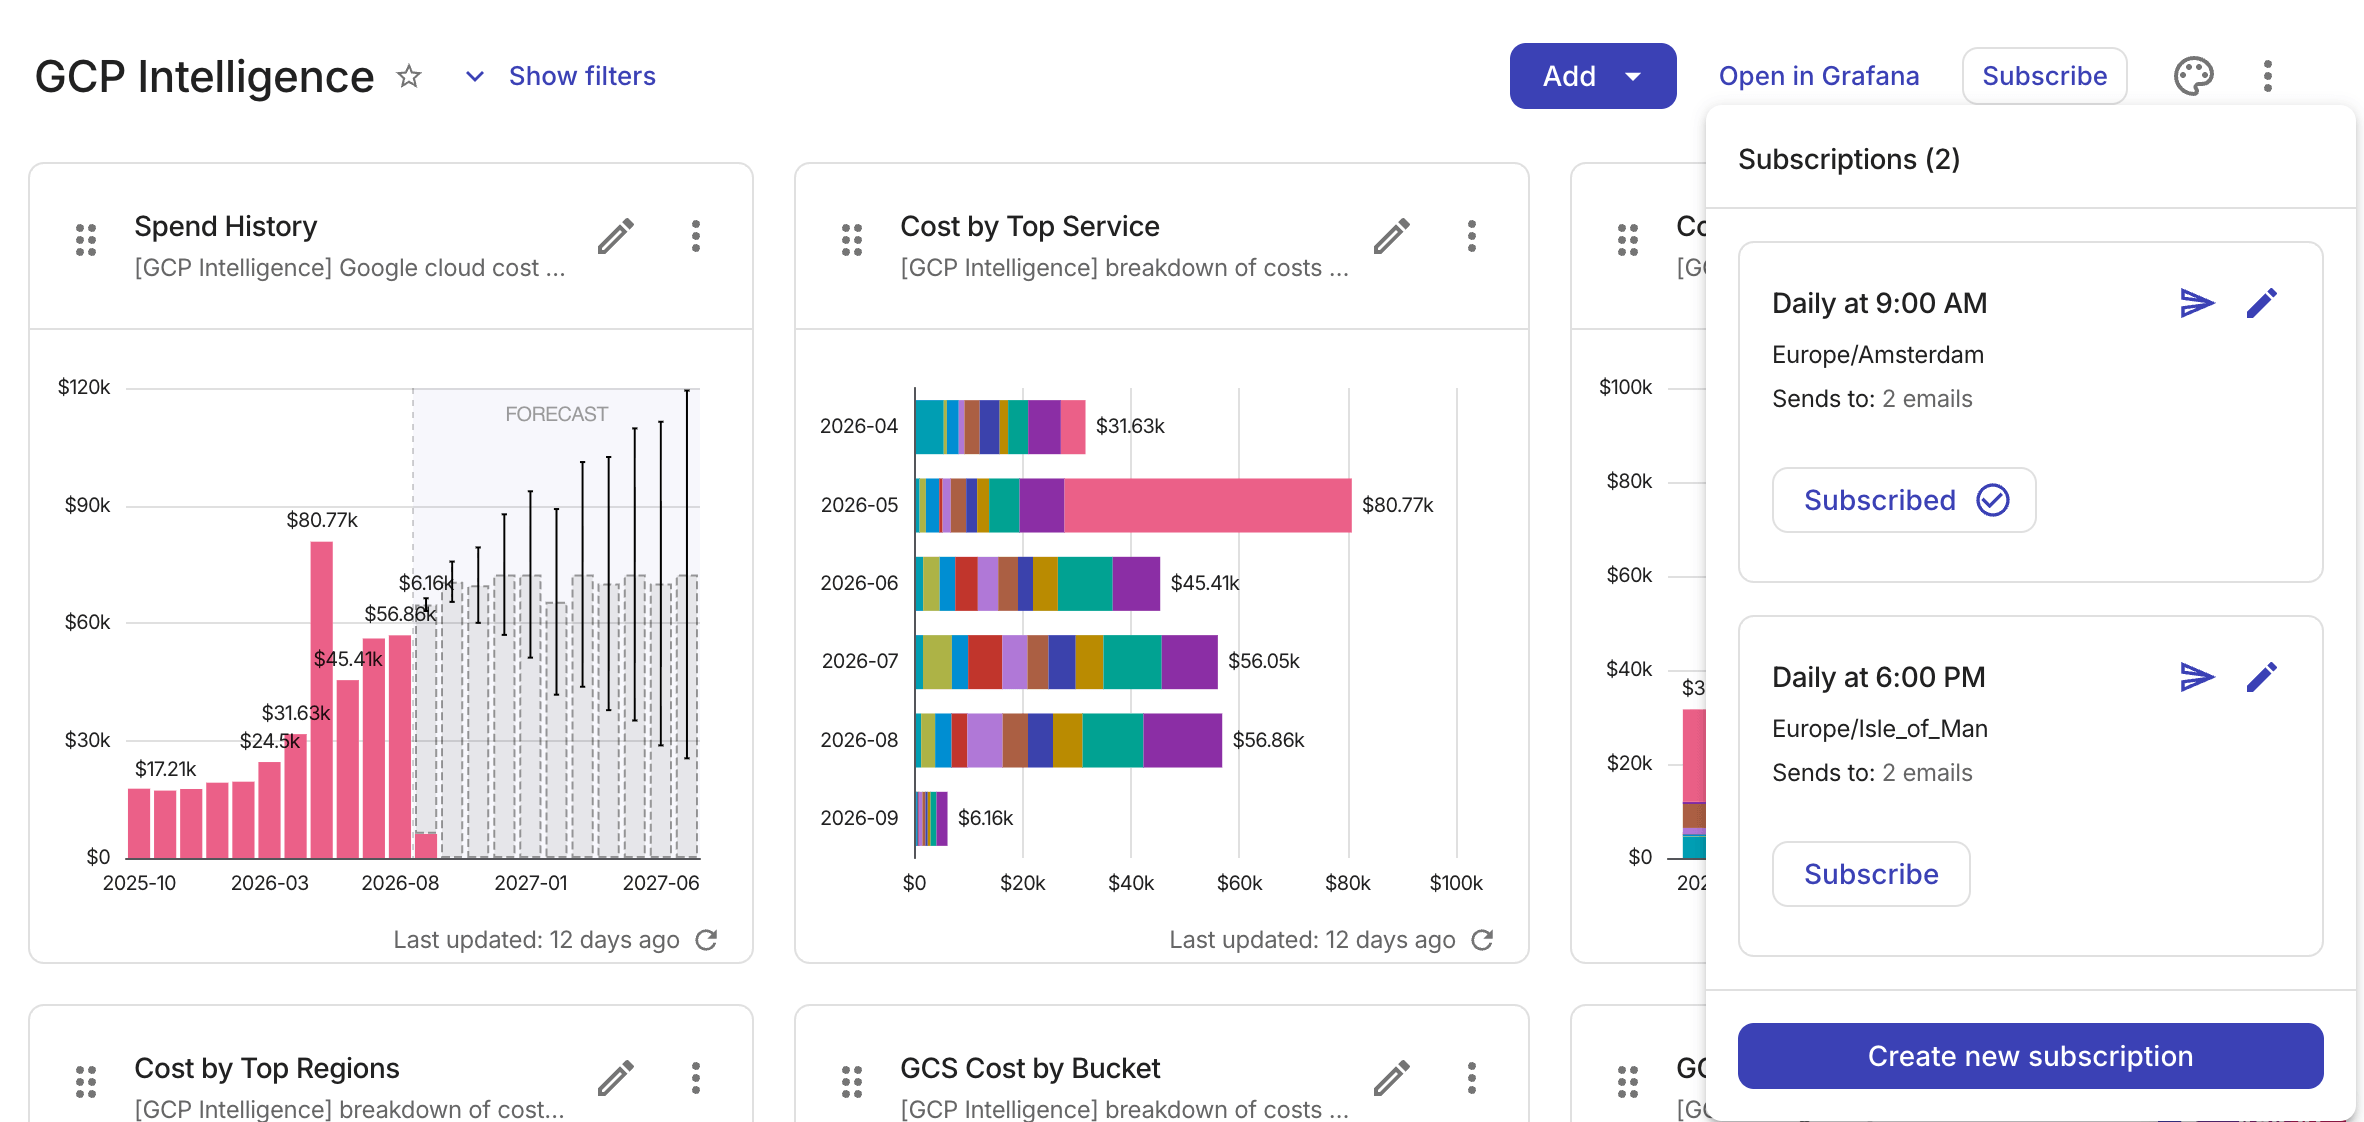Star the GCP Intelligence dashboard as favorite
2364x1122 pixels.
tap(409, 76)
